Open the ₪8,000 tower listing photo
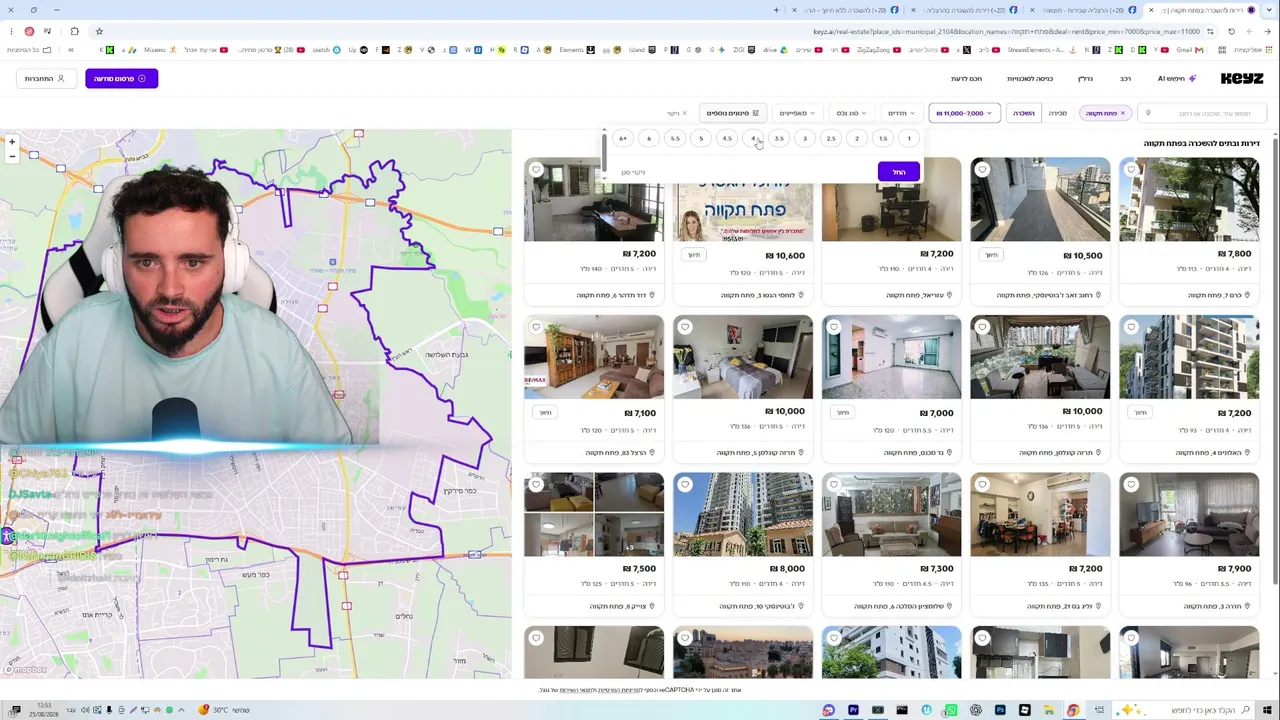This screenshot has height=720, width=1280. coord(743,514)
